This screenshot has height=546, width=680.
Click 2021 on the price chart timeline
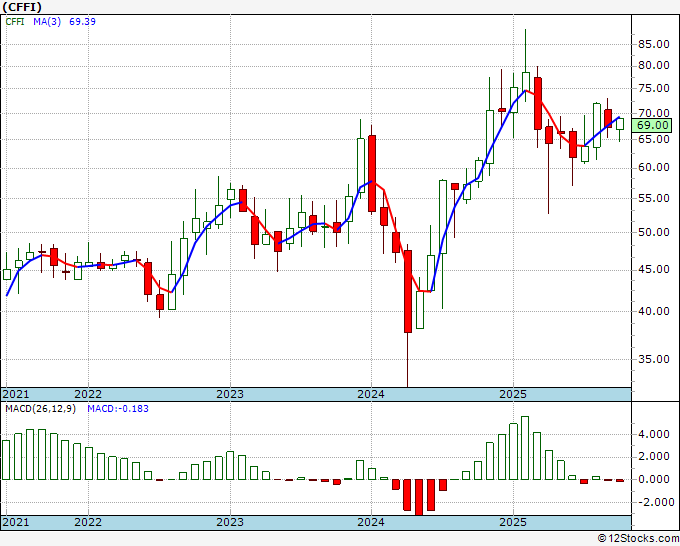pyautogui.click(x=16, y=394)
